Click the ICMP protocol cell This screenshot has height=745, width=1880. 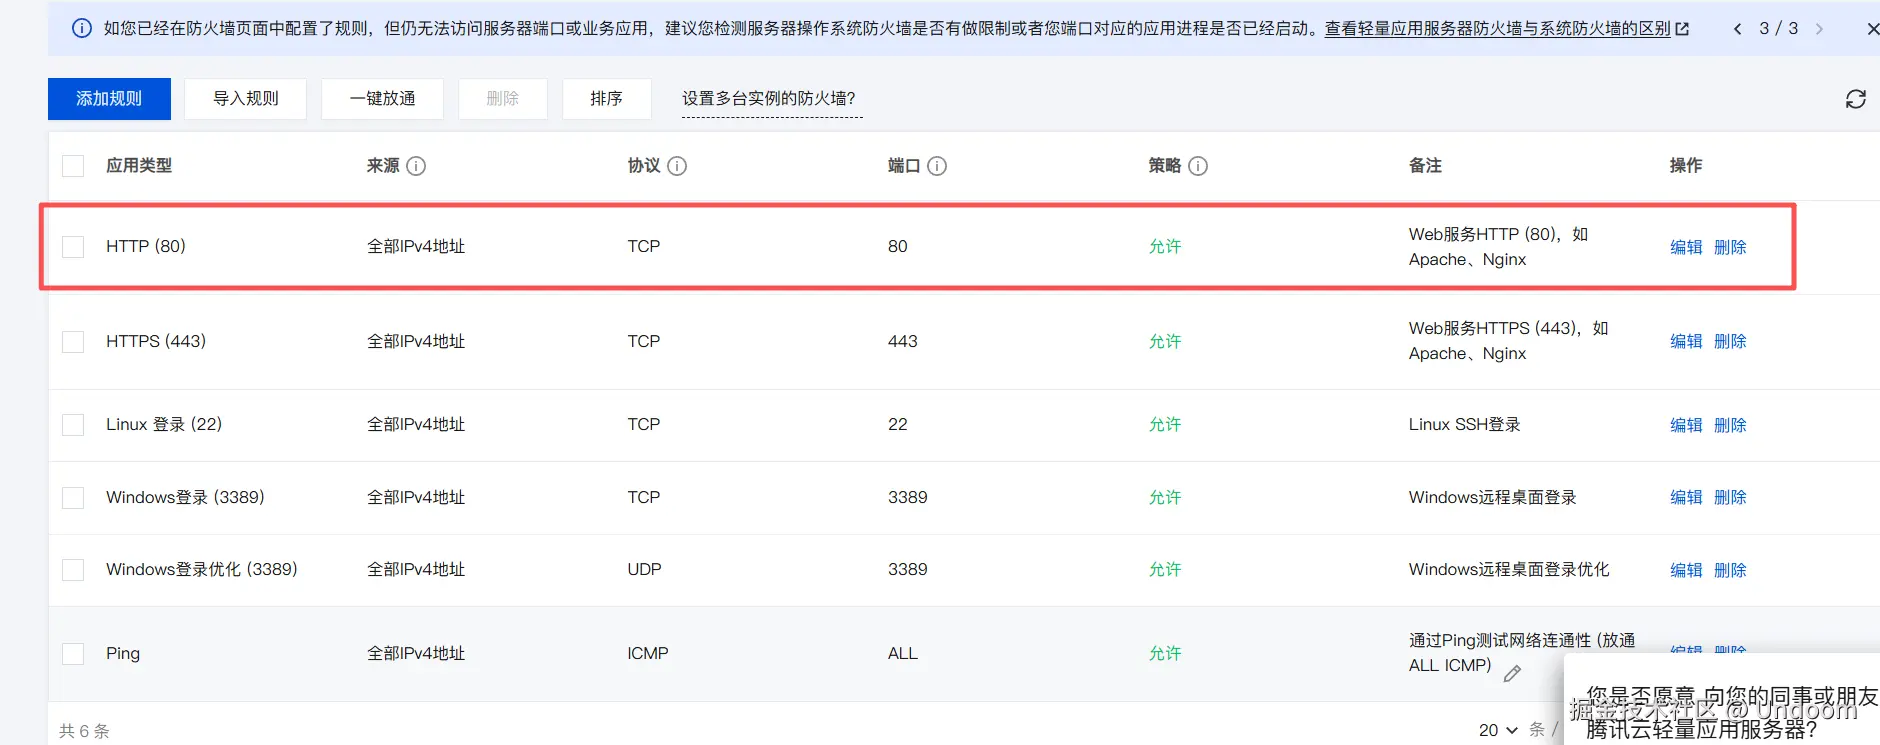point(648,653)
